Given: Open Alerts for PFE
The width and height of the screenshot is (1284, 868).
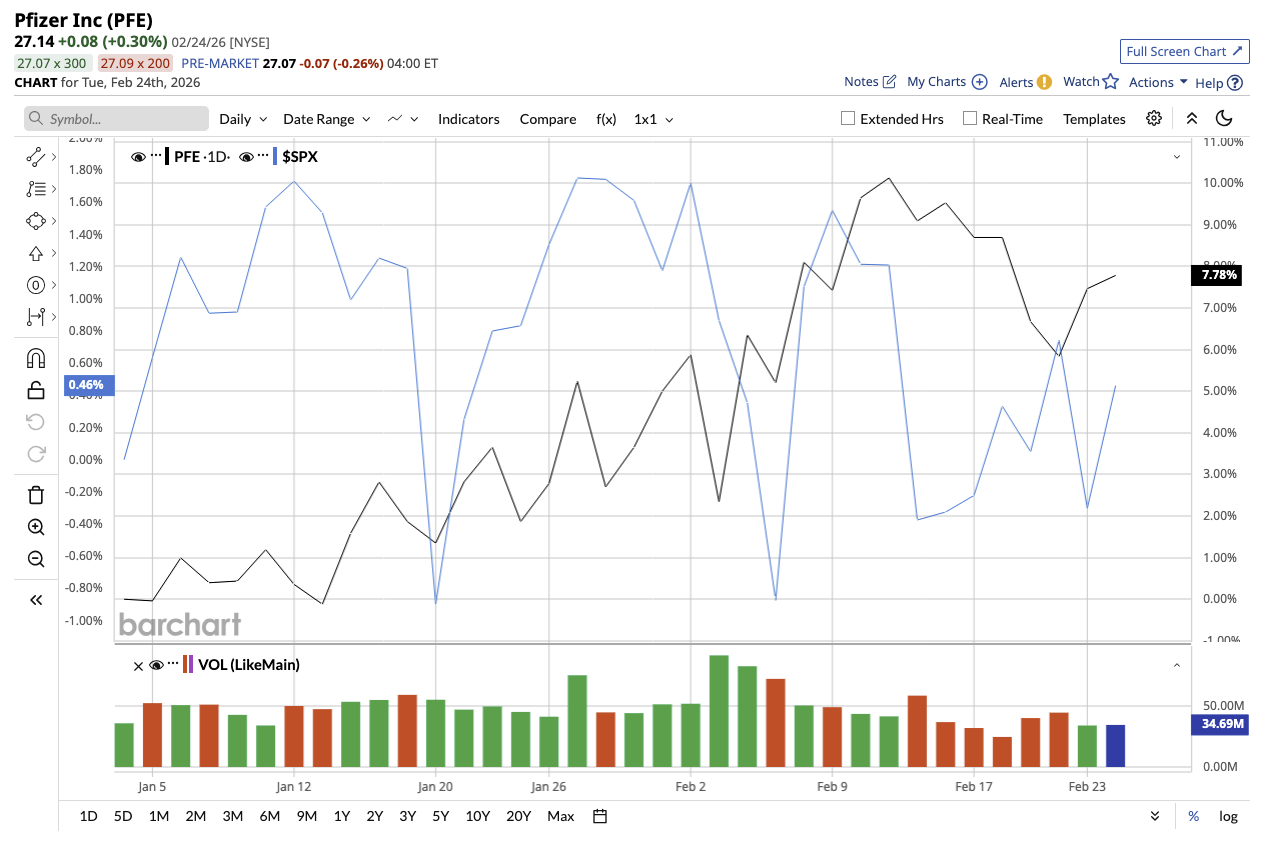Looking at the screenshot, I should click(1025, 82).
